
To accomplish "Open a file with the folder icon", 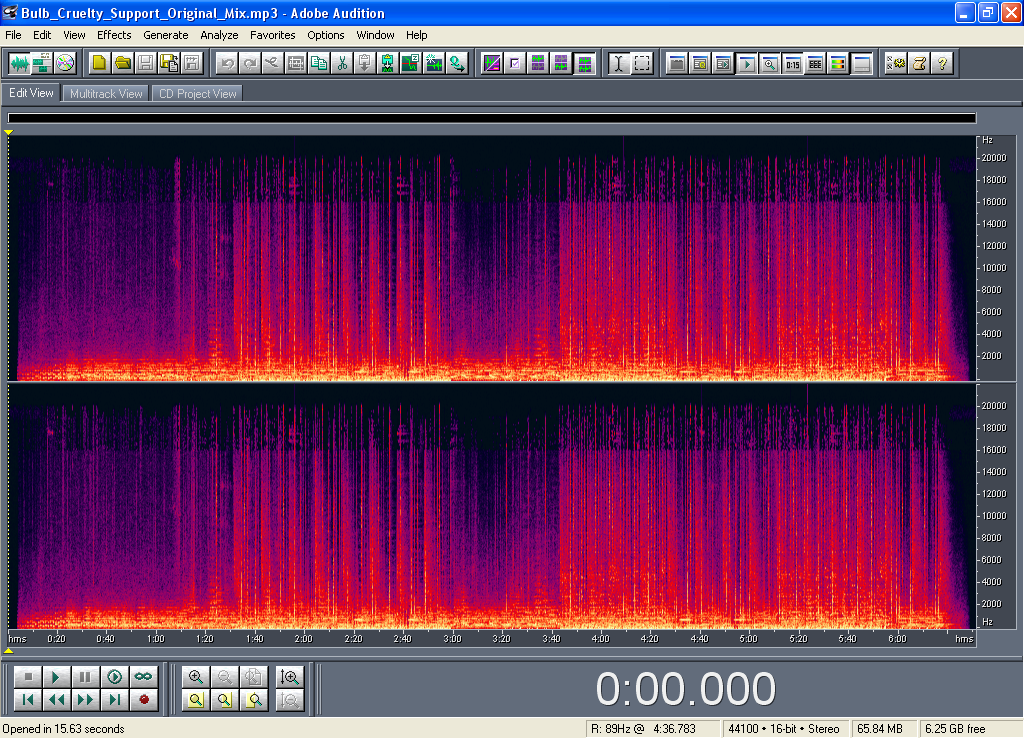I will tap(122, 63).
